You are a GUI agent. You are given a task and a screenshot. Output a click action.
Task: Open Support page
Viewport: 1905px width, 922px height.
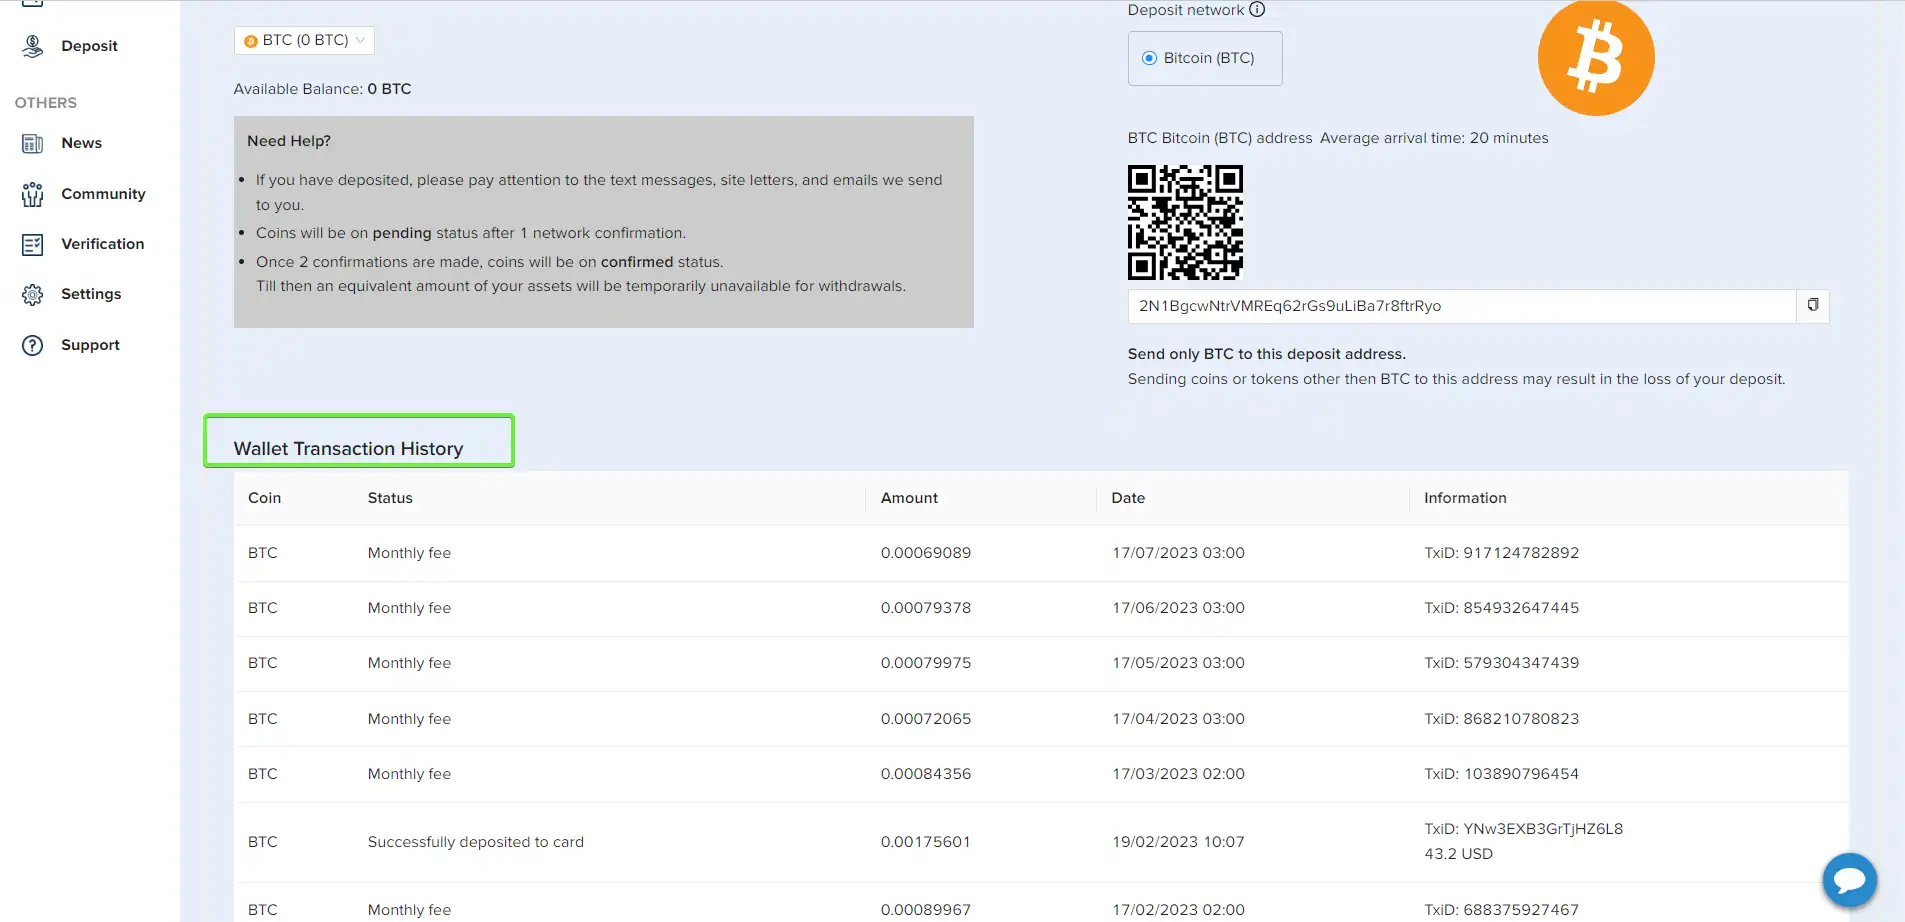click(90, 345)
